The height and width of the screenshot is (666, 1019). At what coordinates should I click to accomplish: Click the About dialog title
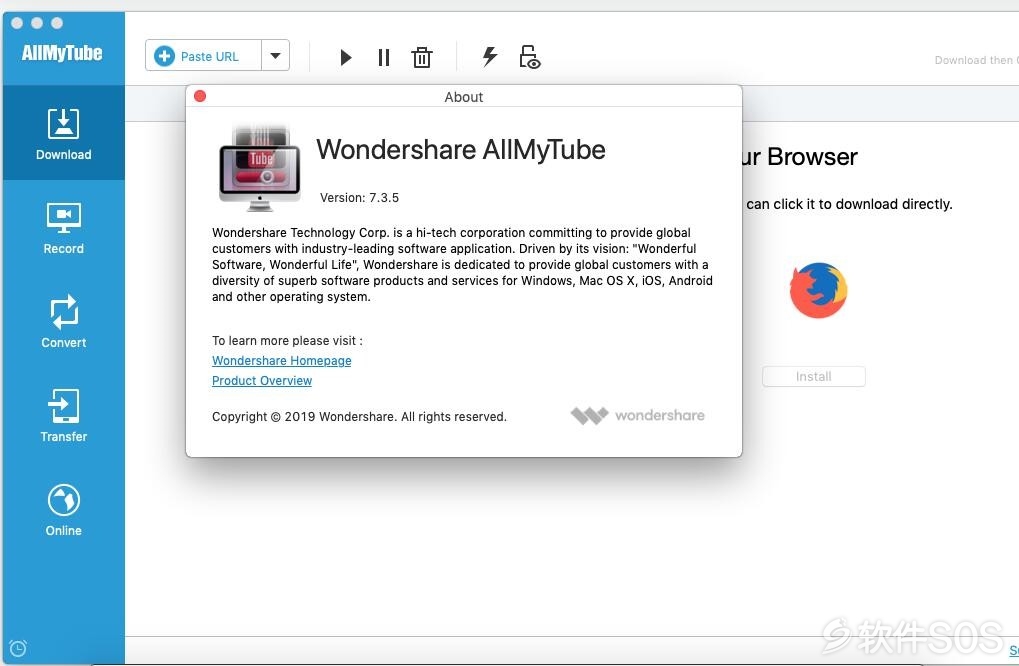[463, 97]
